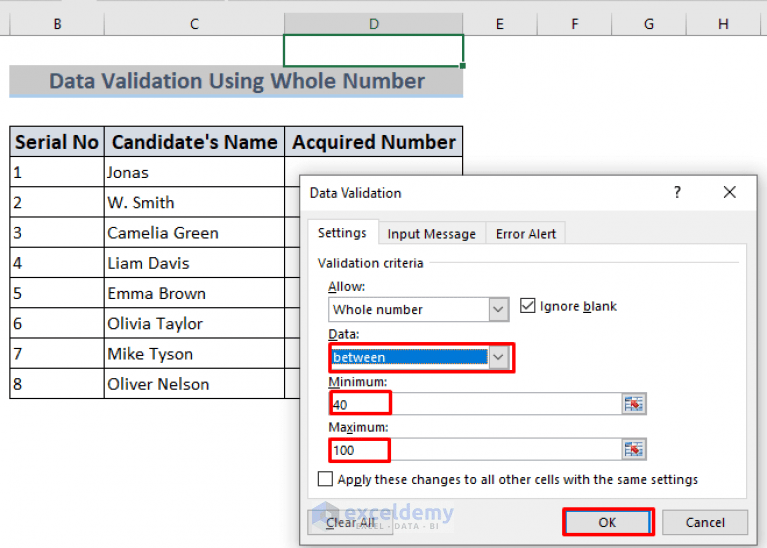Screen dimensions: 767x548
Task: Select the cell containing Emma Brown
Action: coord(194,293)
